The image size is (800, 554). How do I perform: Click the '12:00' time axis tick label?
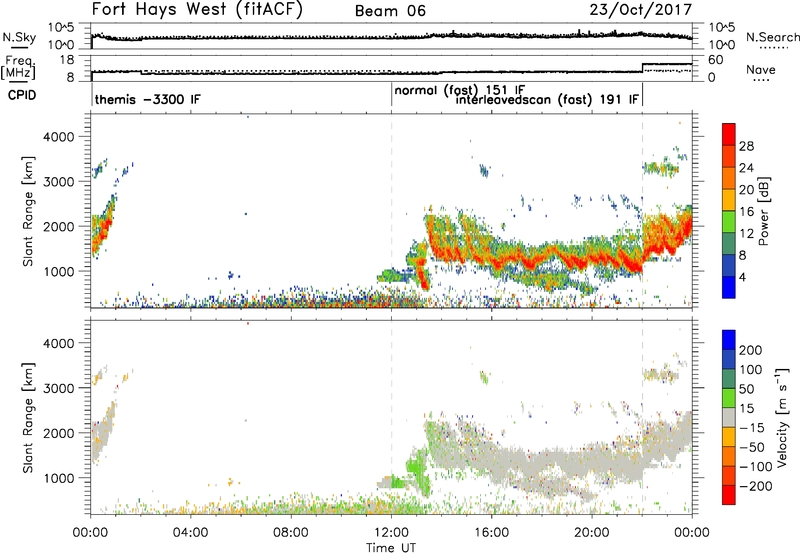click(391, 533)
